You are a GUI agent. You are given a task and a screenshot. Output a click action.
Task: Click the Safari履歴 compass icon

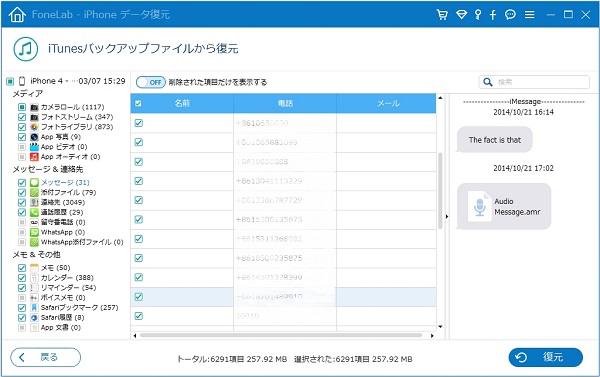[x=34, y=317]
